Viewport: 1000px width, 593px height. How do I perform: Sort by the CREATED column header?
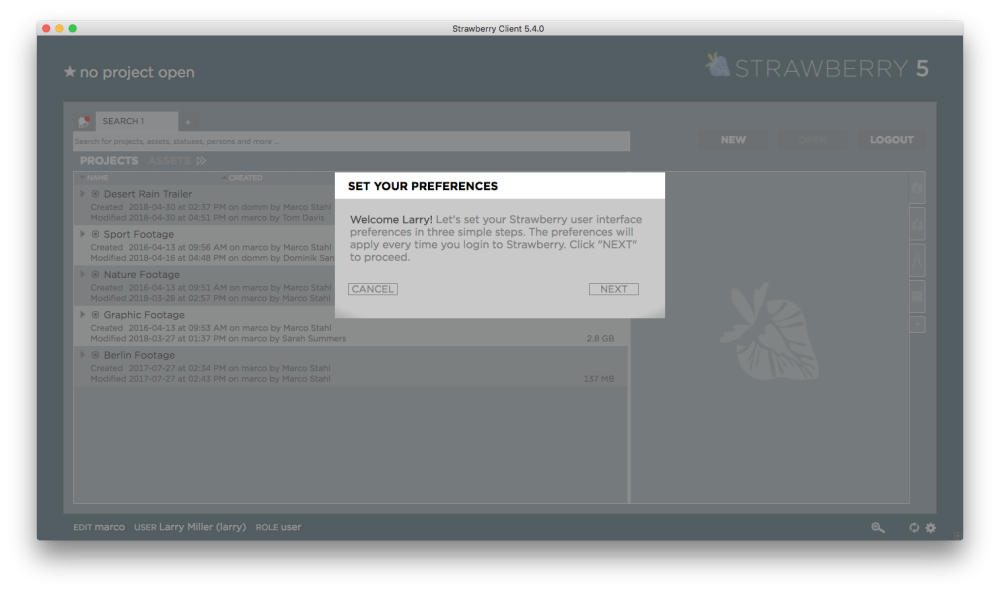(x=246, y=178)
